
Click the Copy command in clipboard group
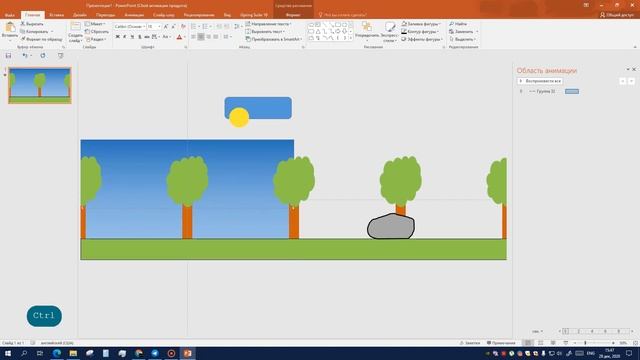34,32
